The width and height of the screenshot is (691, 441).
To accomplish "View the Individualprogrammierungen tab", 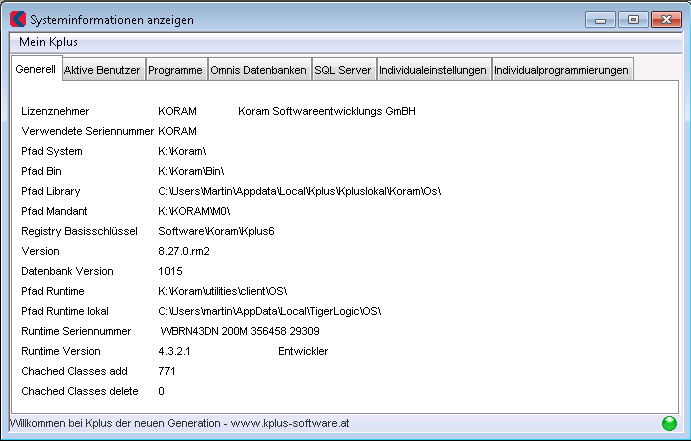I will coord(561,70).
